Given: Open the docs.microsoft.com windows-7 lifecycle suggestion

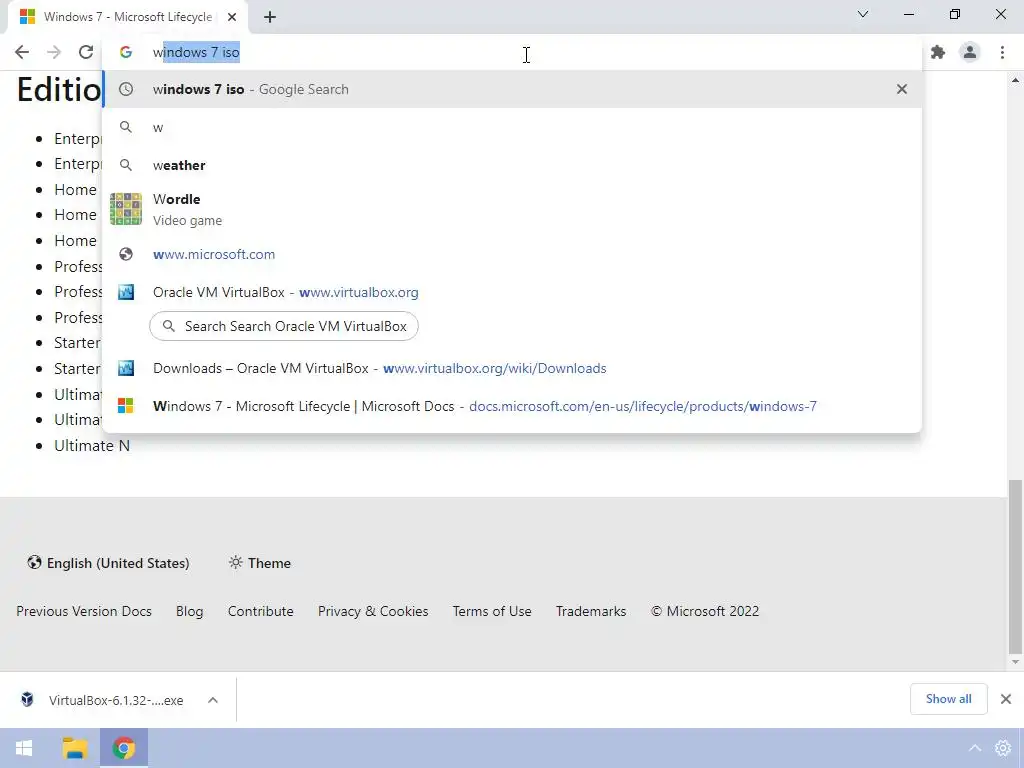Looking at the screenshot, I should [x=512, y=406].
